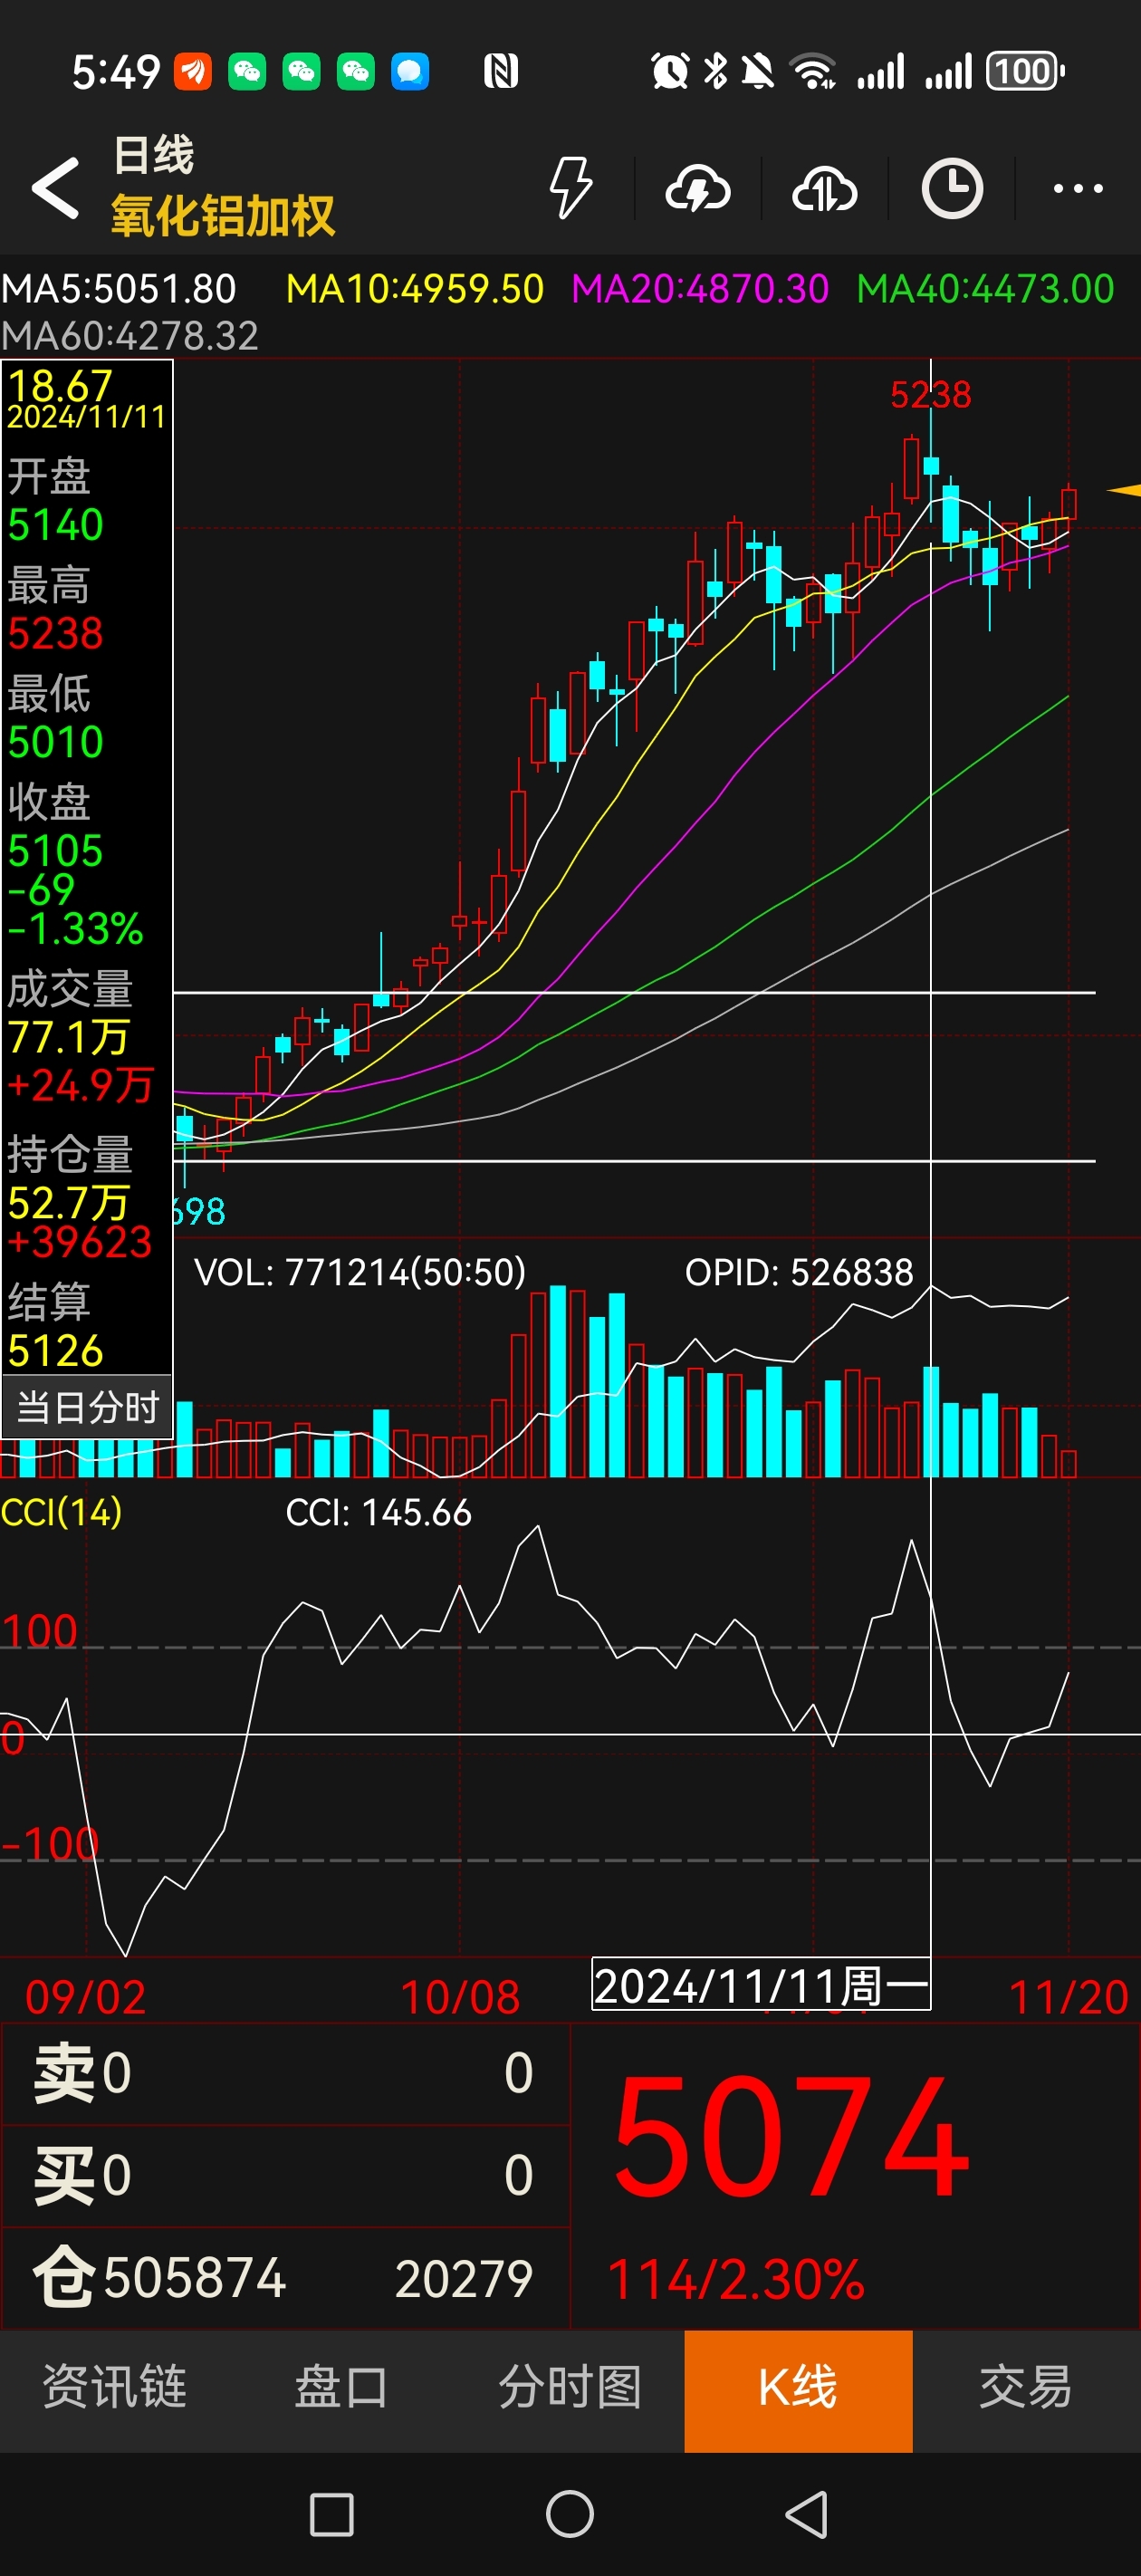Viewport: 1141px width, 2576px height.
Task: Tap the 当日分时 button
Action: tap(87, 1407)
